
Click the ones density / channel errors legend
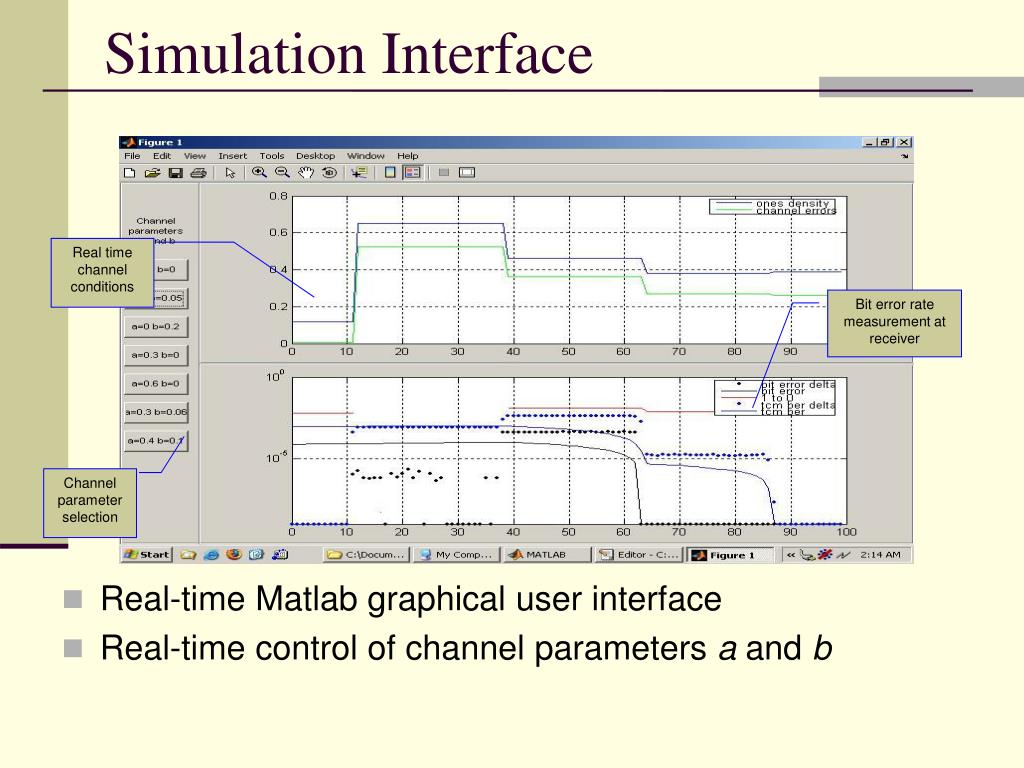[x=773, y=207]
